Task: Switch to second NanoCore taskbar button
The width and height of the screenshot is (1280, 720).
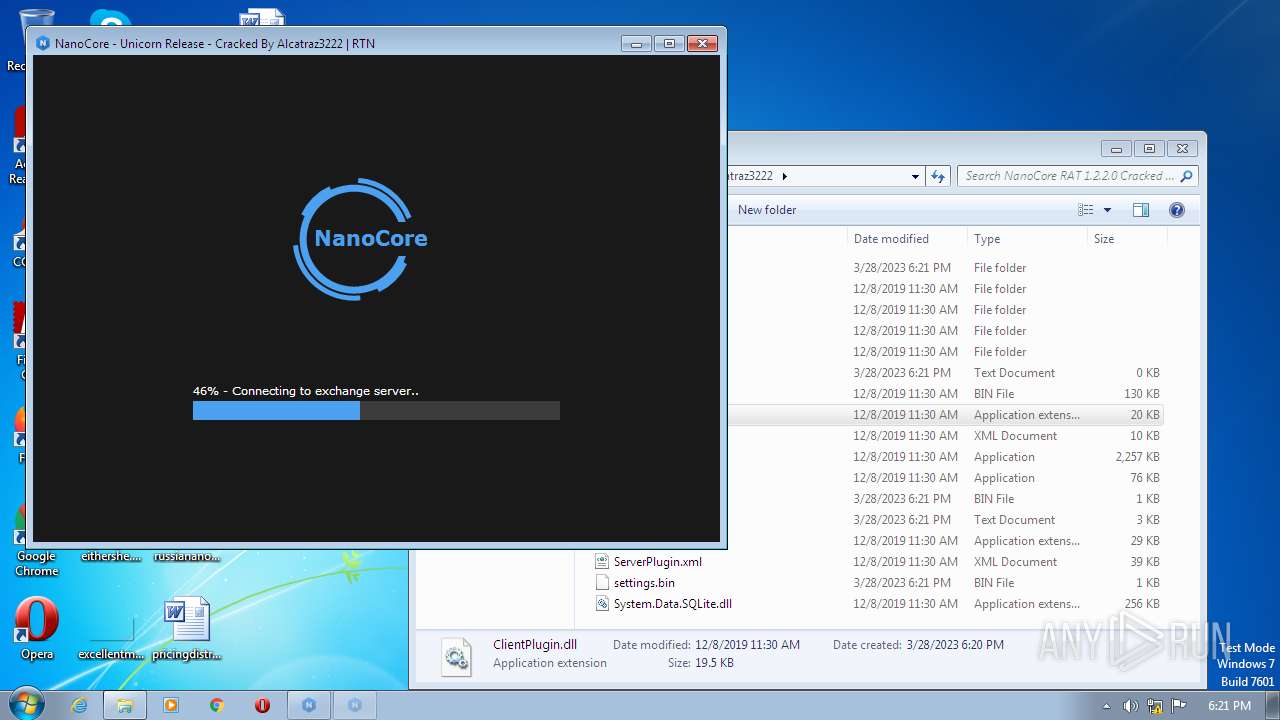Action: (354, 705)
